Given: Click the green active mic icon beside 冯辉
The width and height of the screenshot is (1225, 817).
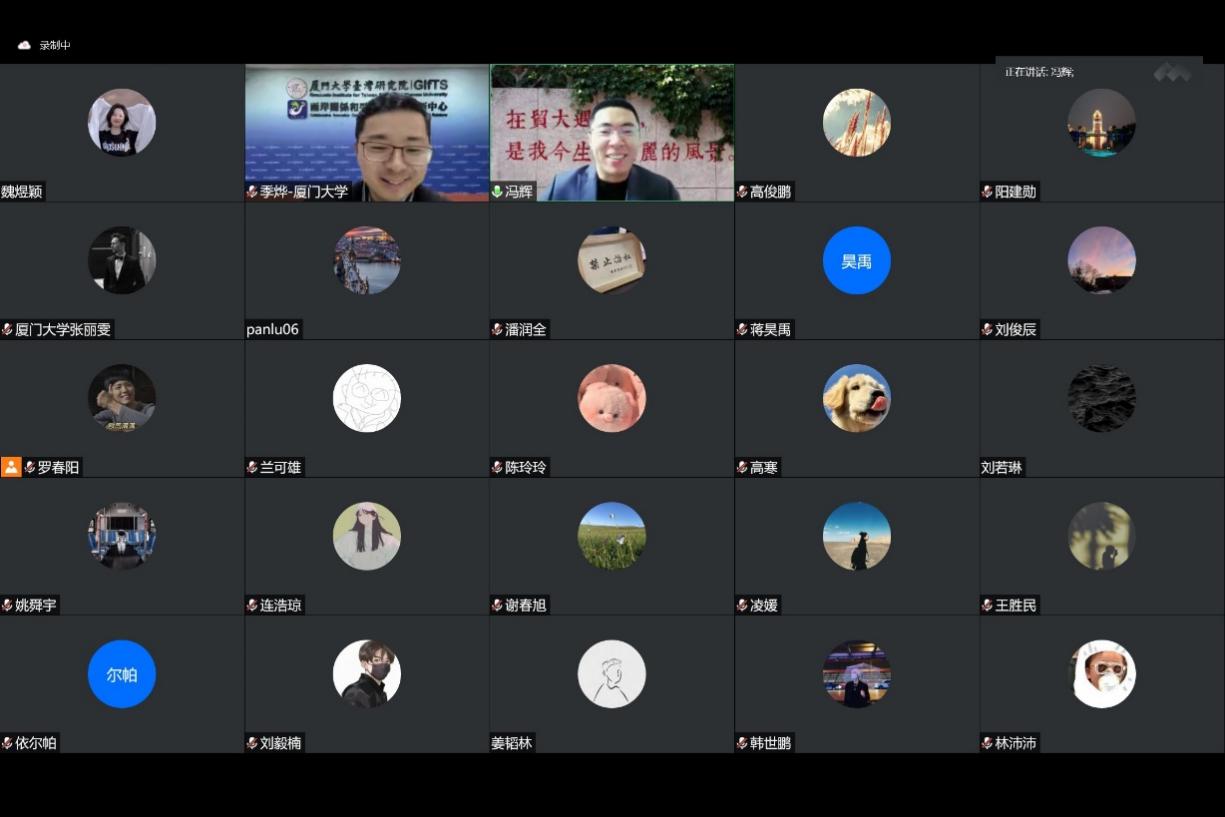Looking at the screenshot, I should coord(497,192).
